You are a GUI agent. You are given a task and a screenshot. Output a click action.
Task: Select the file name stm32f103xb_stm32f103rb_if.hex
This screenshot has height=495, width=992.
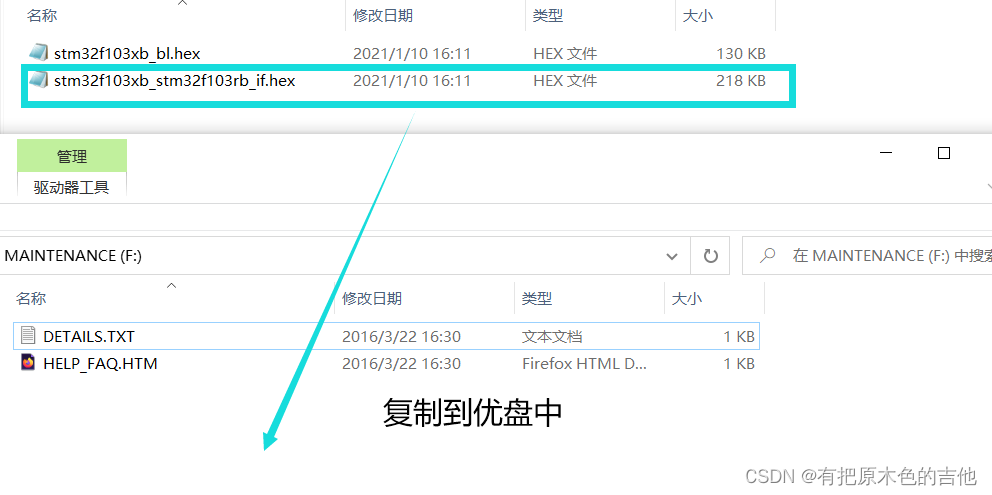click(x=175, y=80)
